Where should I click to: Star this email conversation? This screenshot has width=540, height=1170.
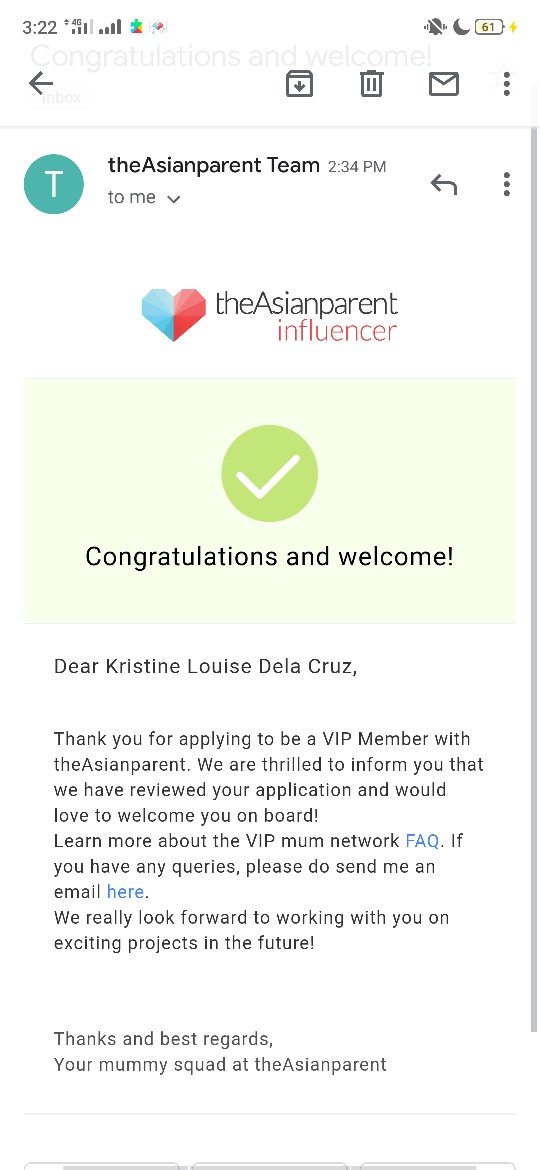tap(499, 76)
